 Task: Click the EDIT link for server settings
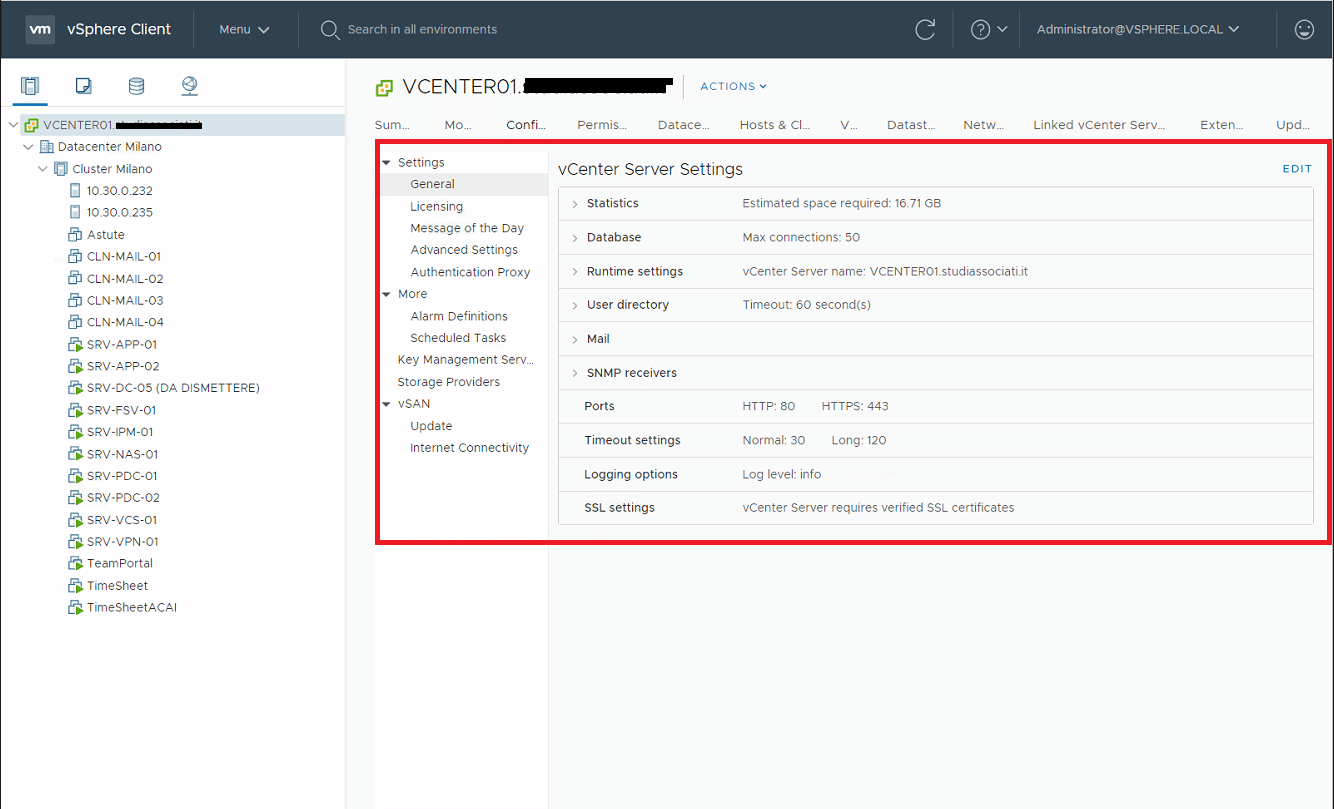coord(1297,169)
